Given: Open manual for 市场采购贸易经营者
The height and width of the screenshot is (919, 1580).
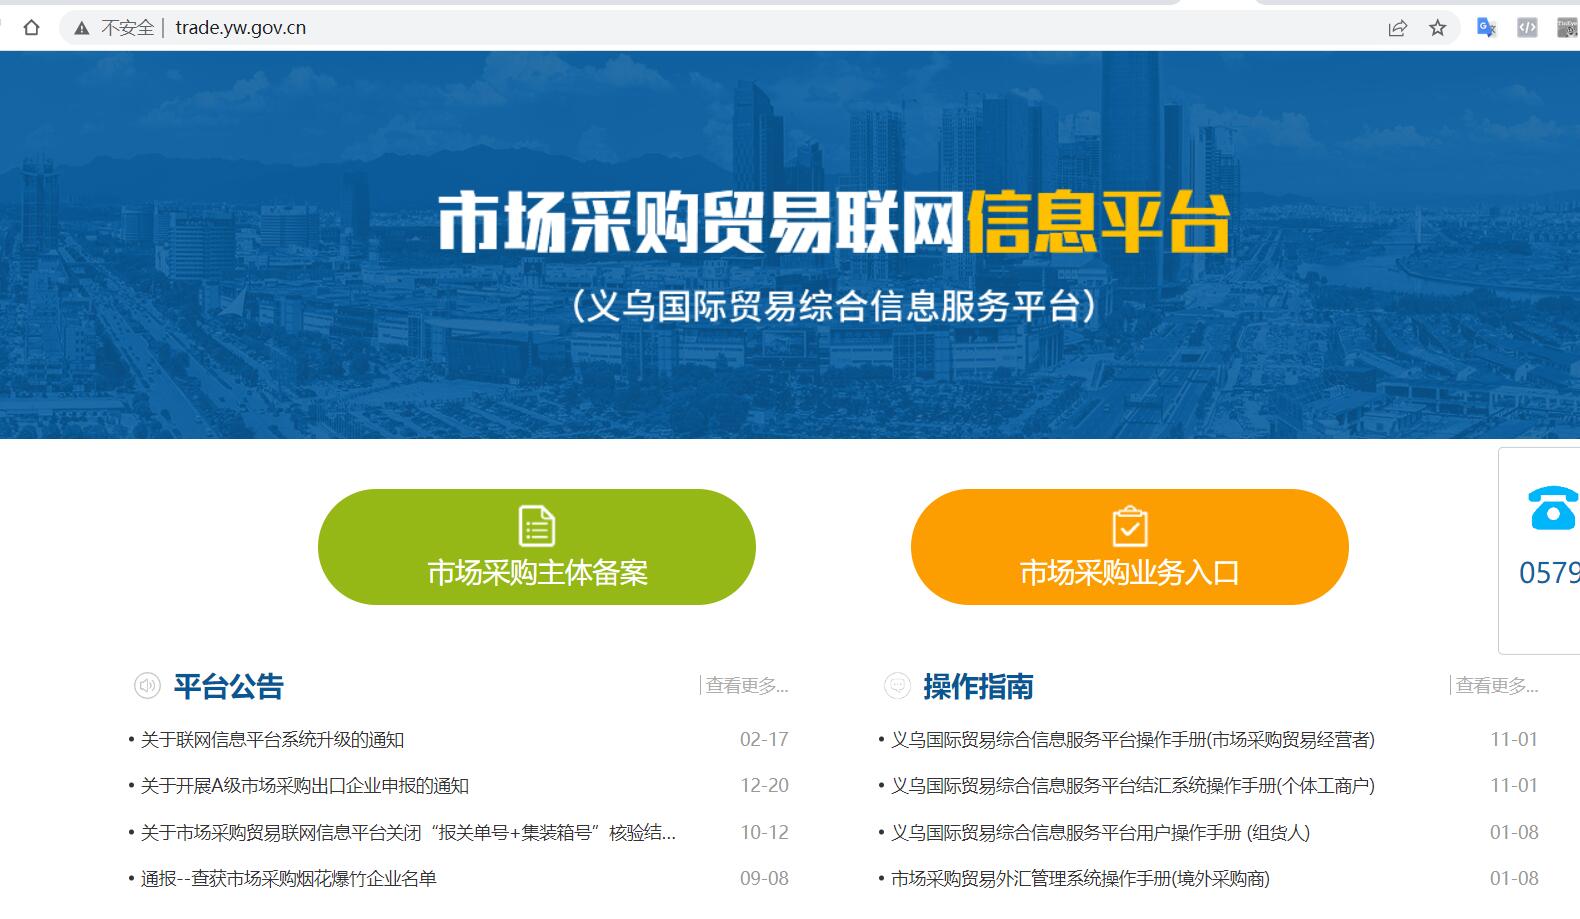Looking at the screenshot, I should 1133,740.
